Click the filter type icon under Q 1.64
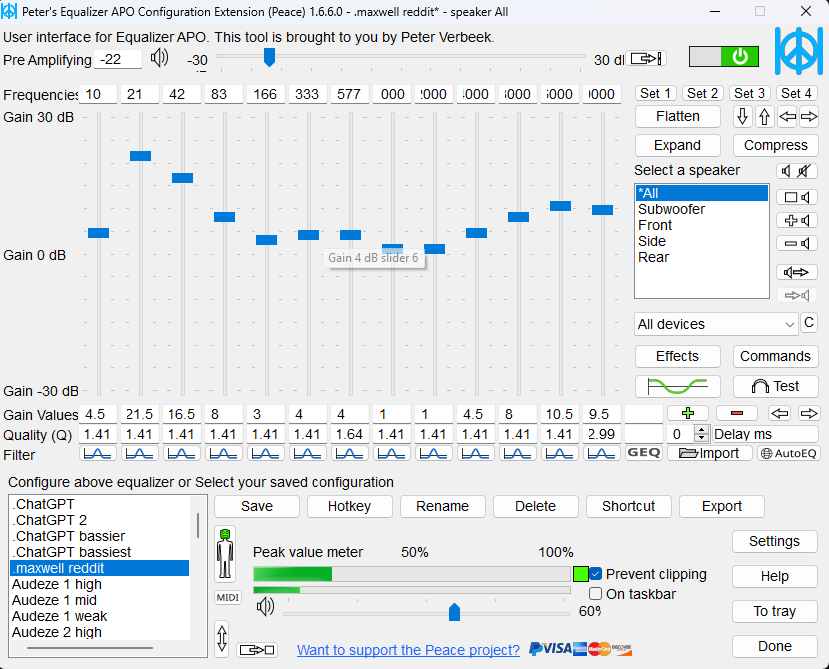Screen dimensions: 829x669 349,453
